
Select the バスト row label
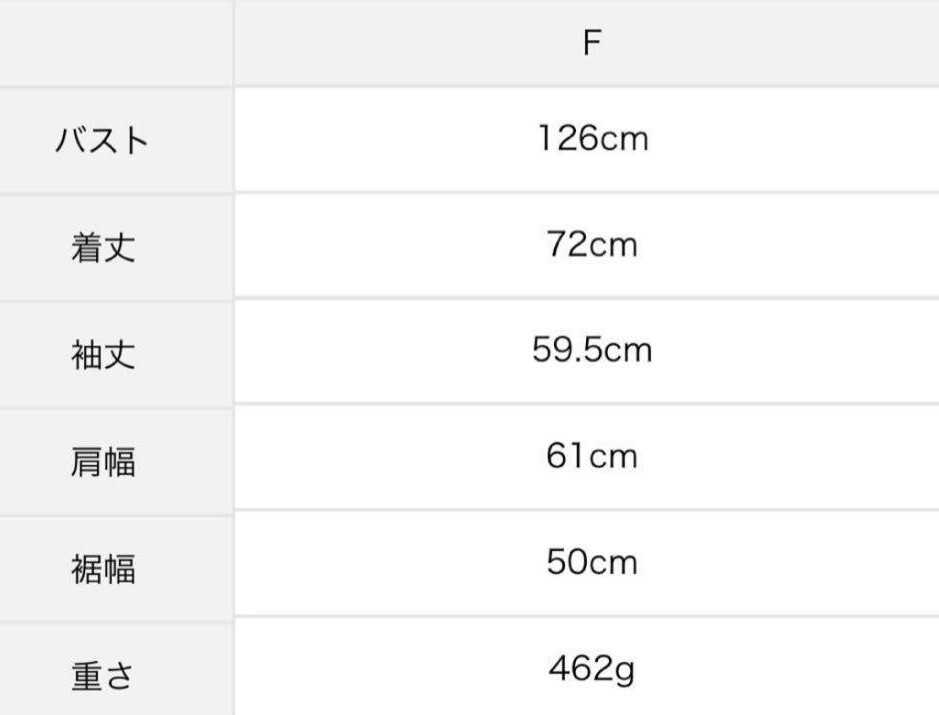tap(102, 140)
